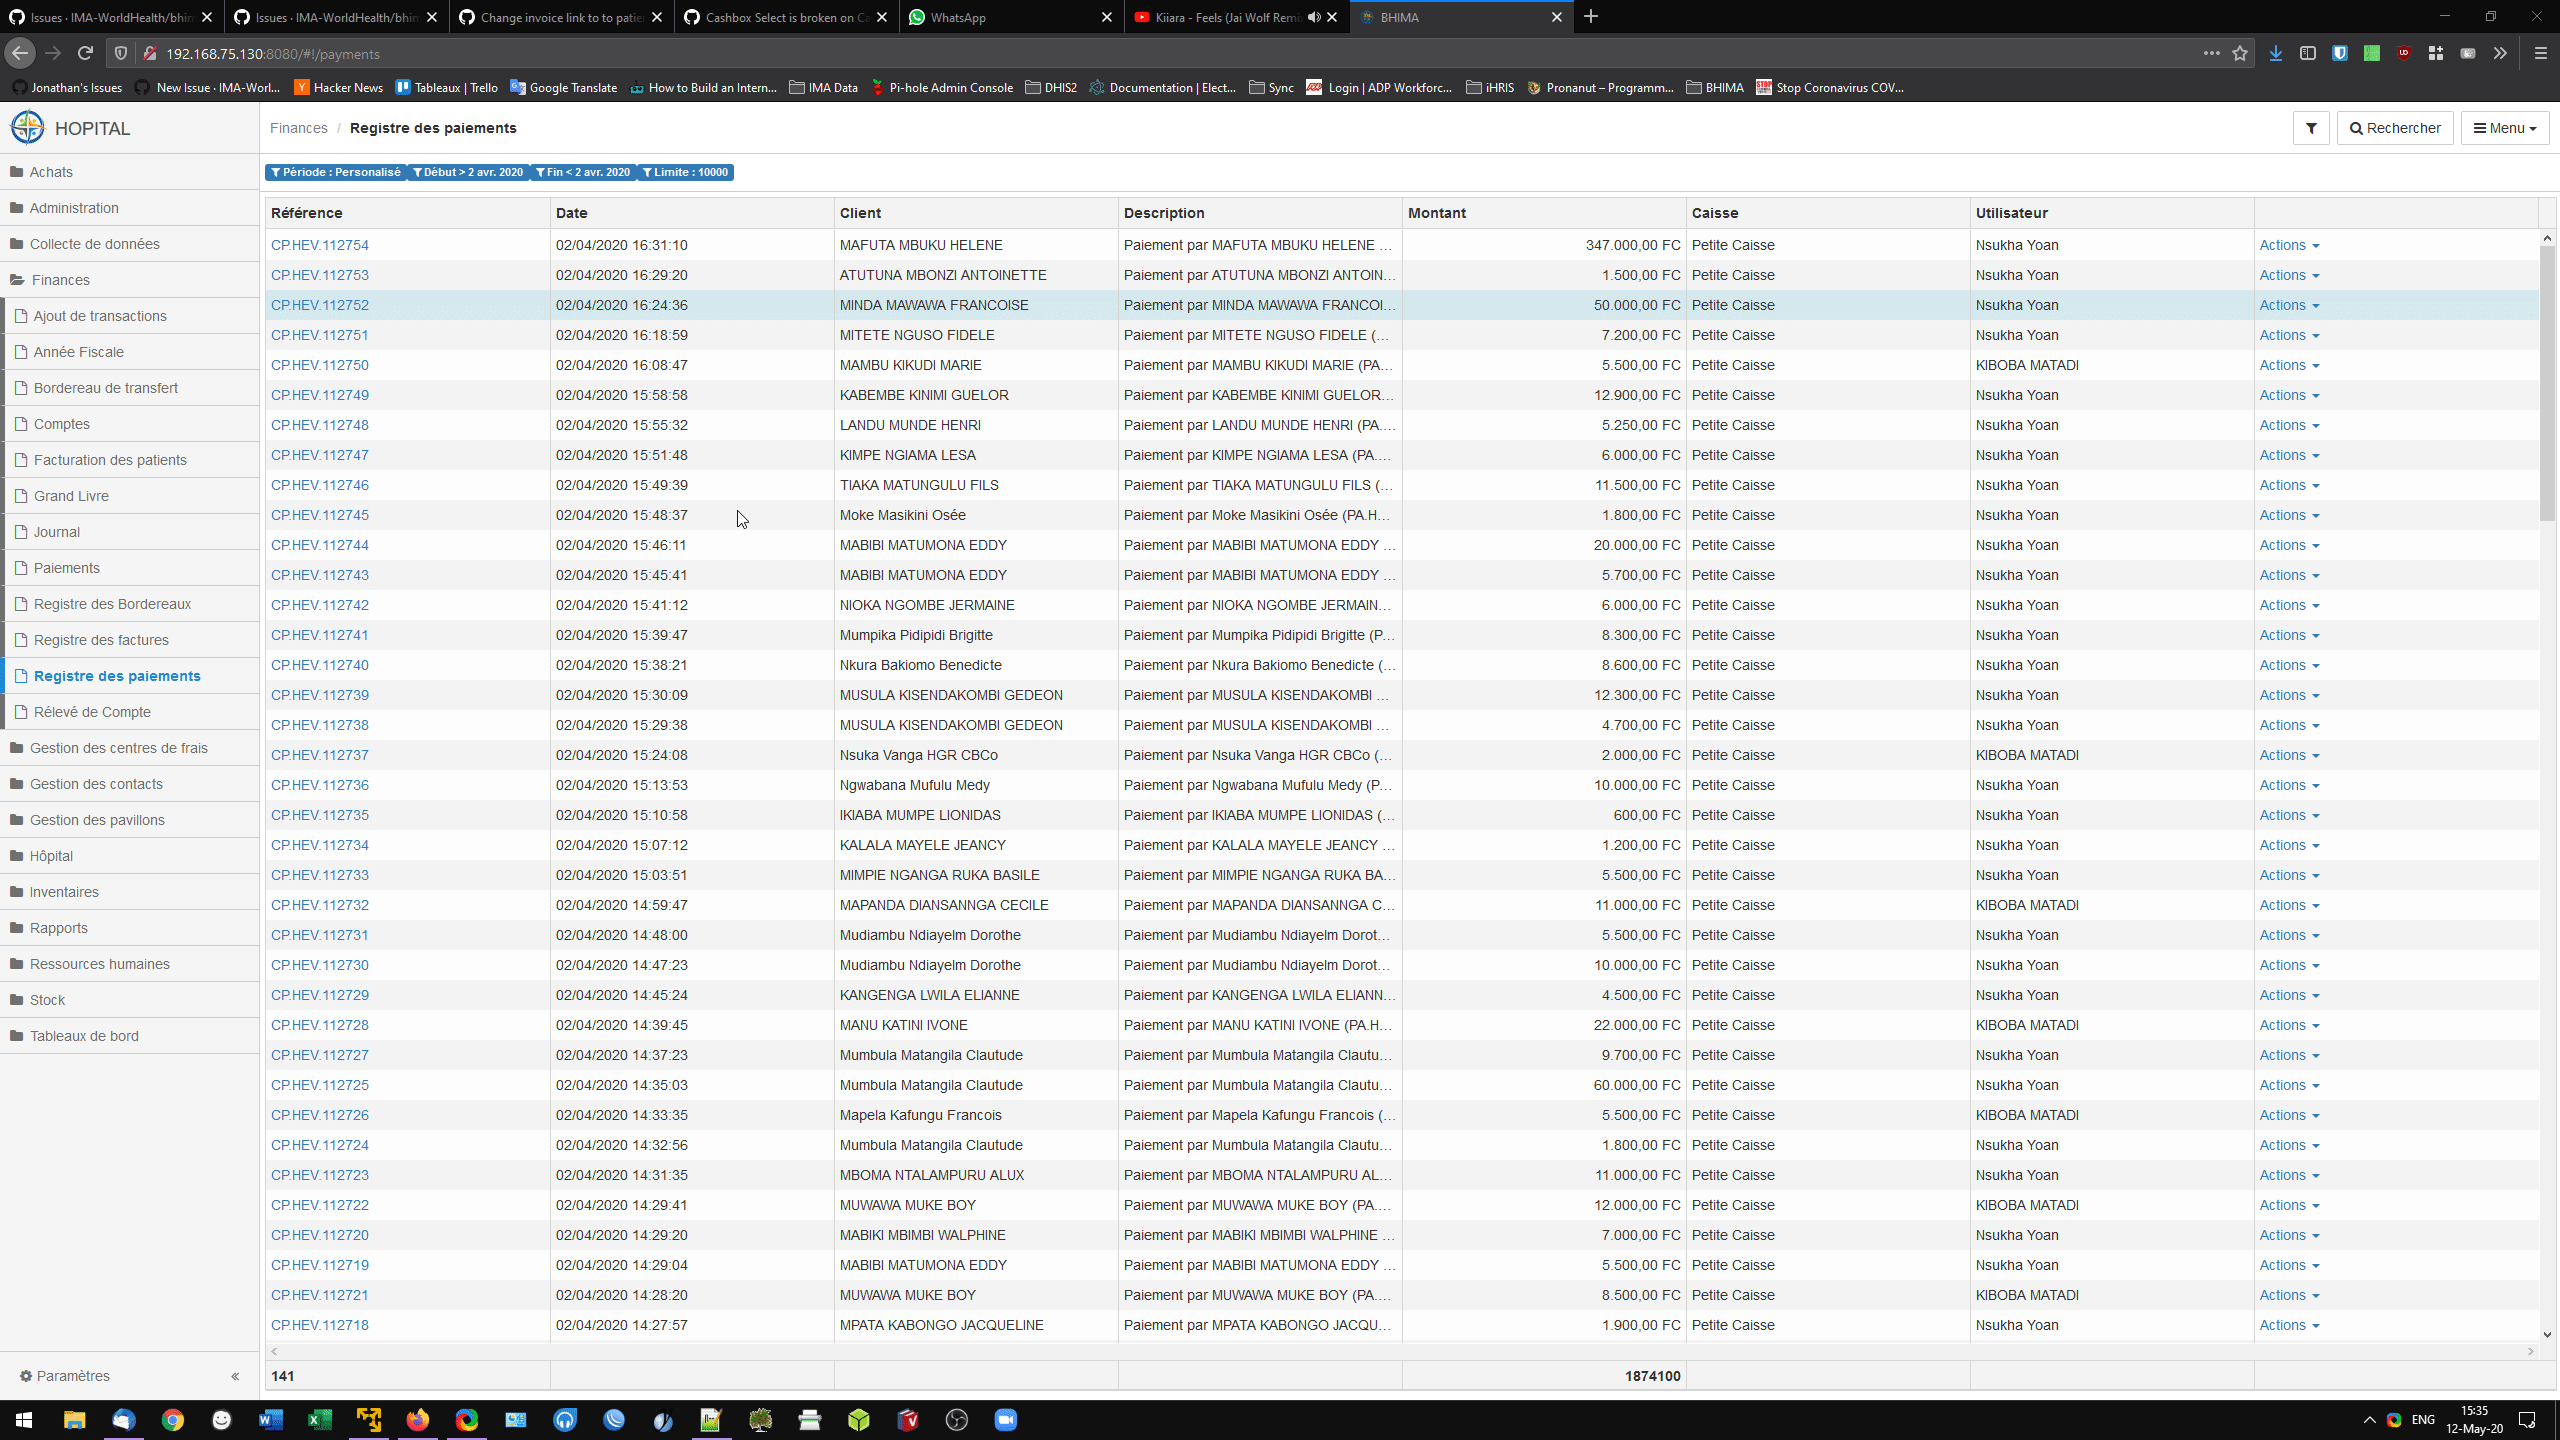This screenshot has height=1440, width=2560.
Task: Toggle the browser sidebar panel icon
Action: point(2308,53)
